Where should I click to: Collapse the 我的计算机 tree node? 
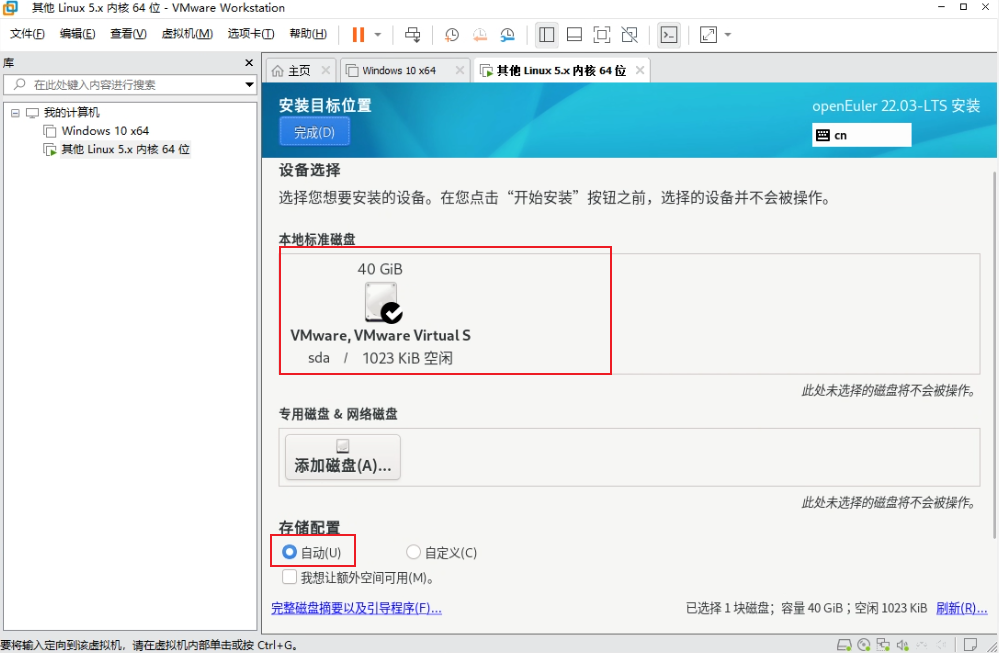point(15,113)
